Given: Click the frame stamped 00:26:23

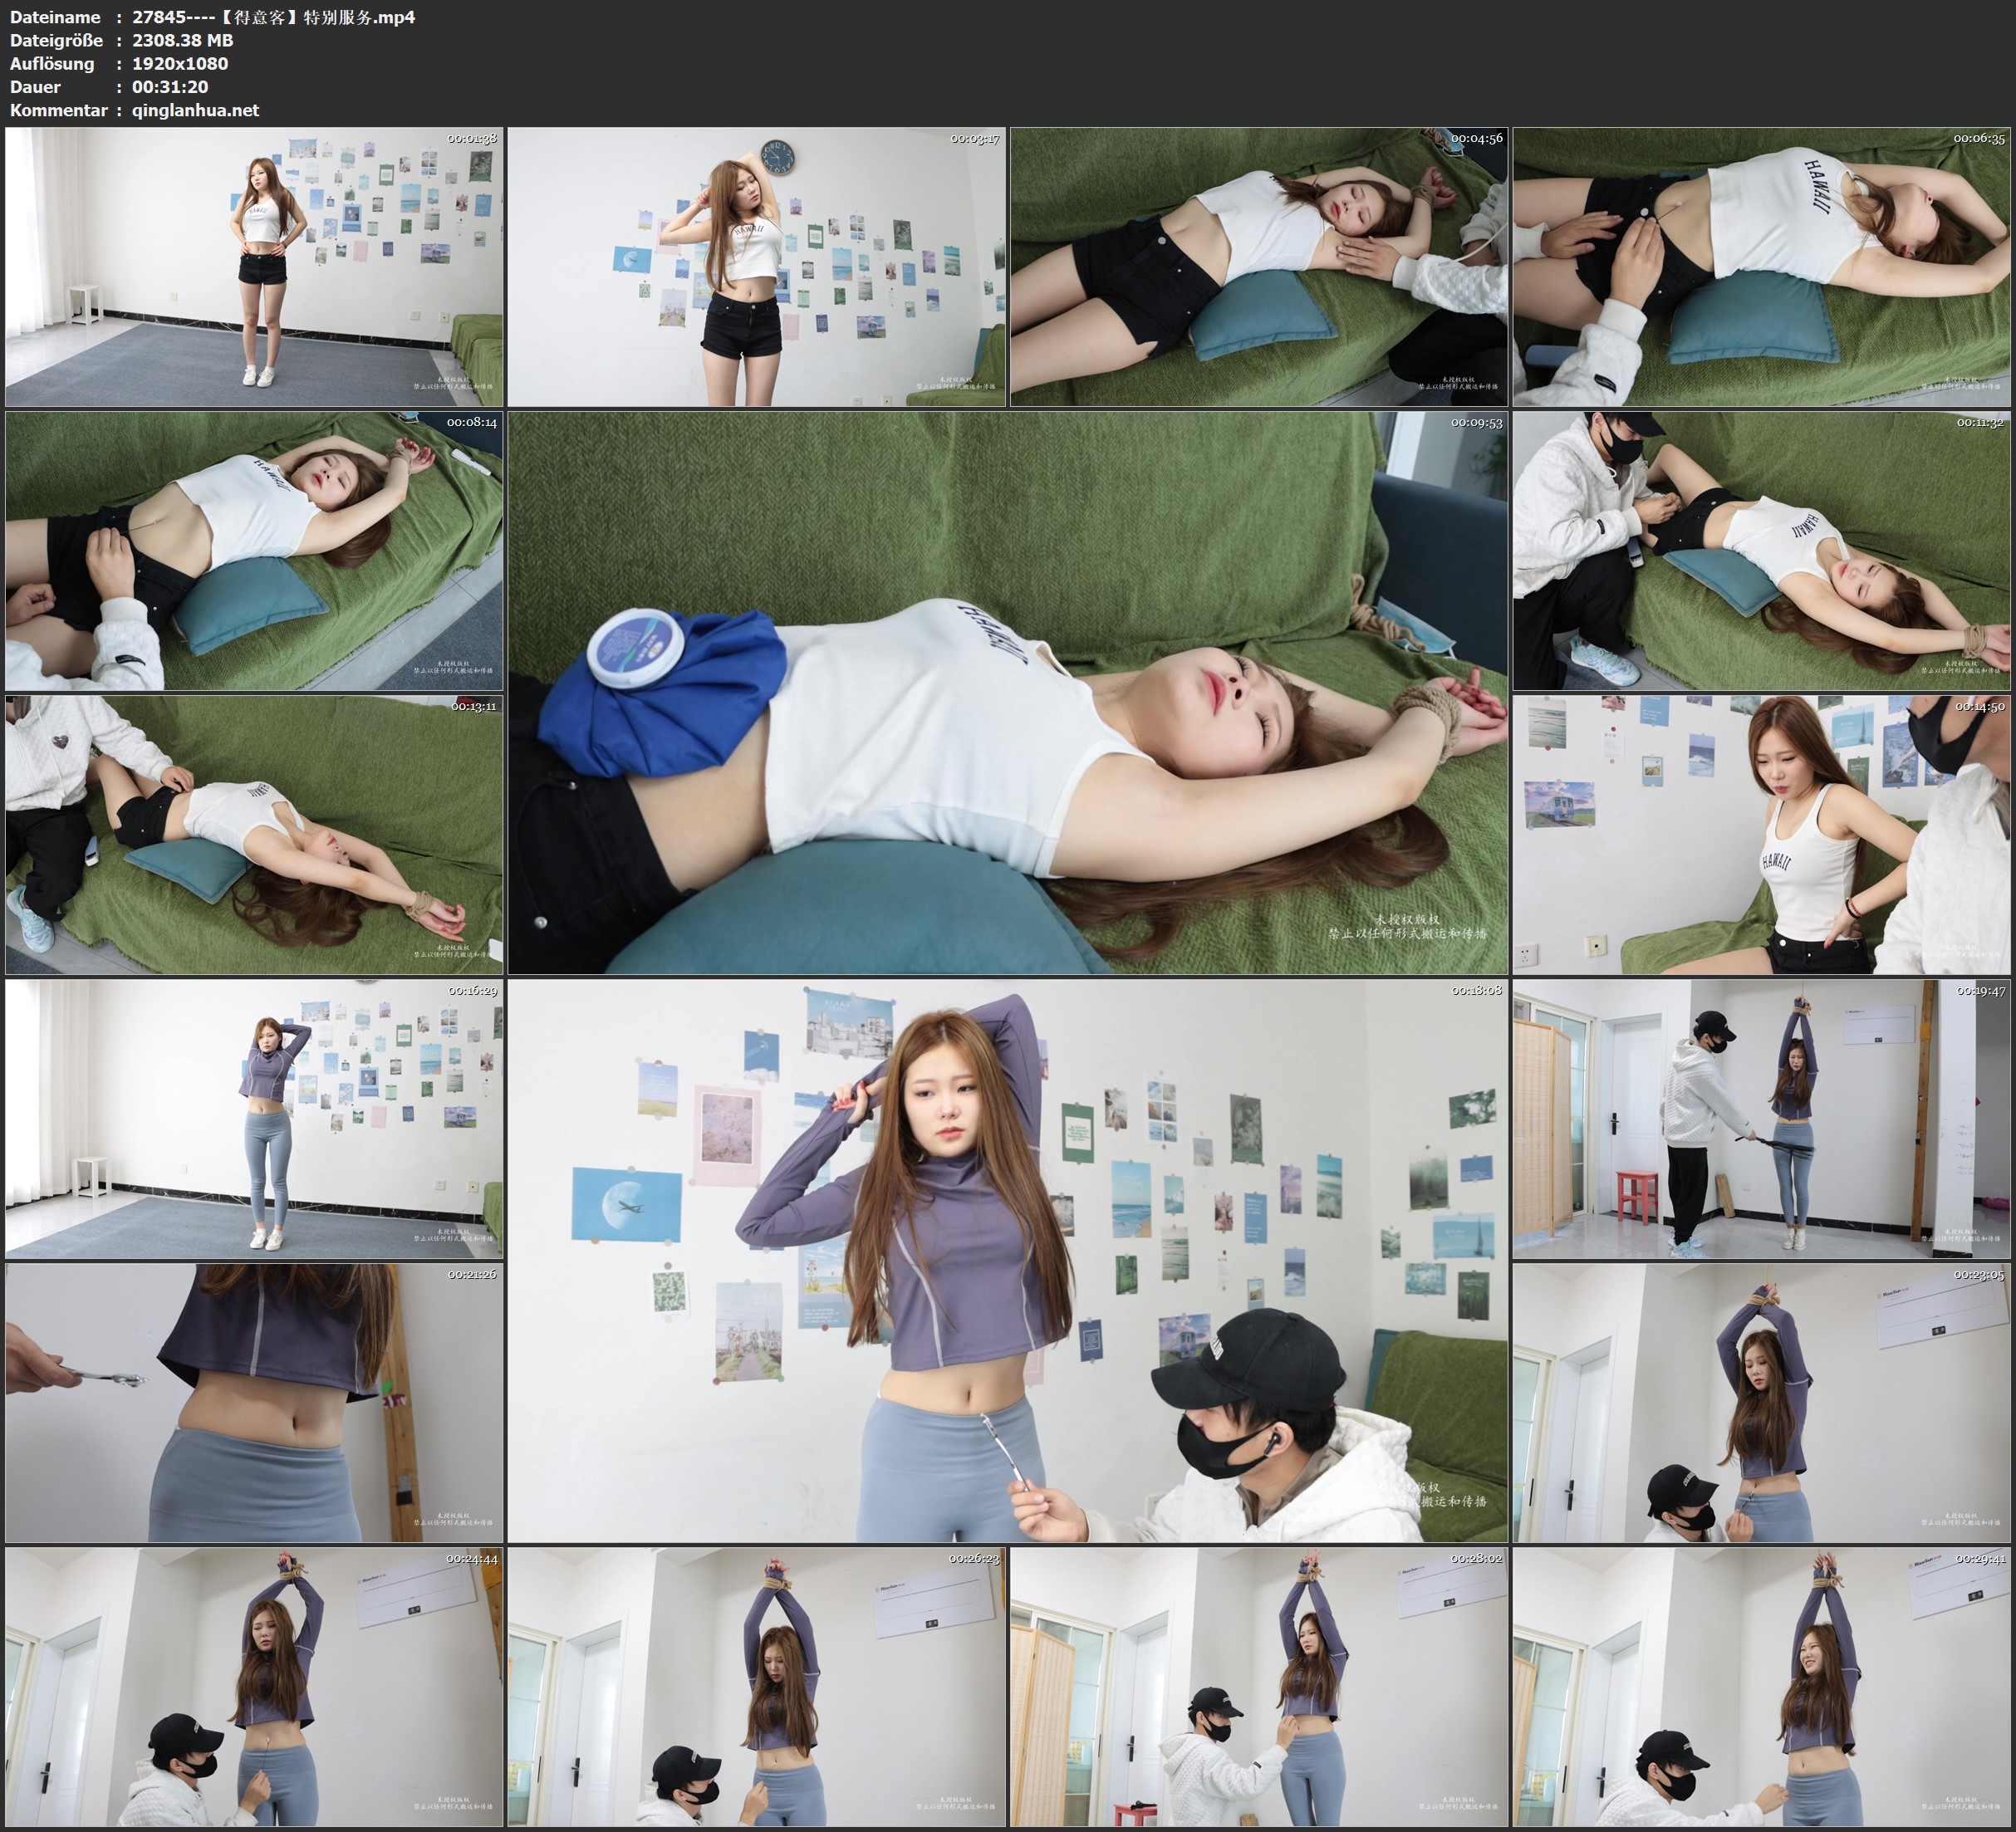Looking at the screenshot, I should point(756,1686).
